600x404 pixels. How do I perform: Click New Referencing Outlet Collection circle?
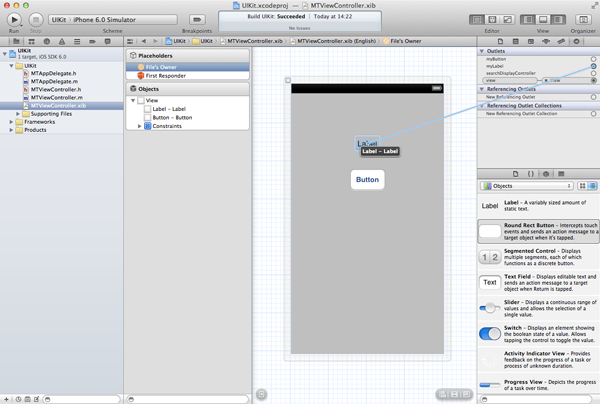593,114
